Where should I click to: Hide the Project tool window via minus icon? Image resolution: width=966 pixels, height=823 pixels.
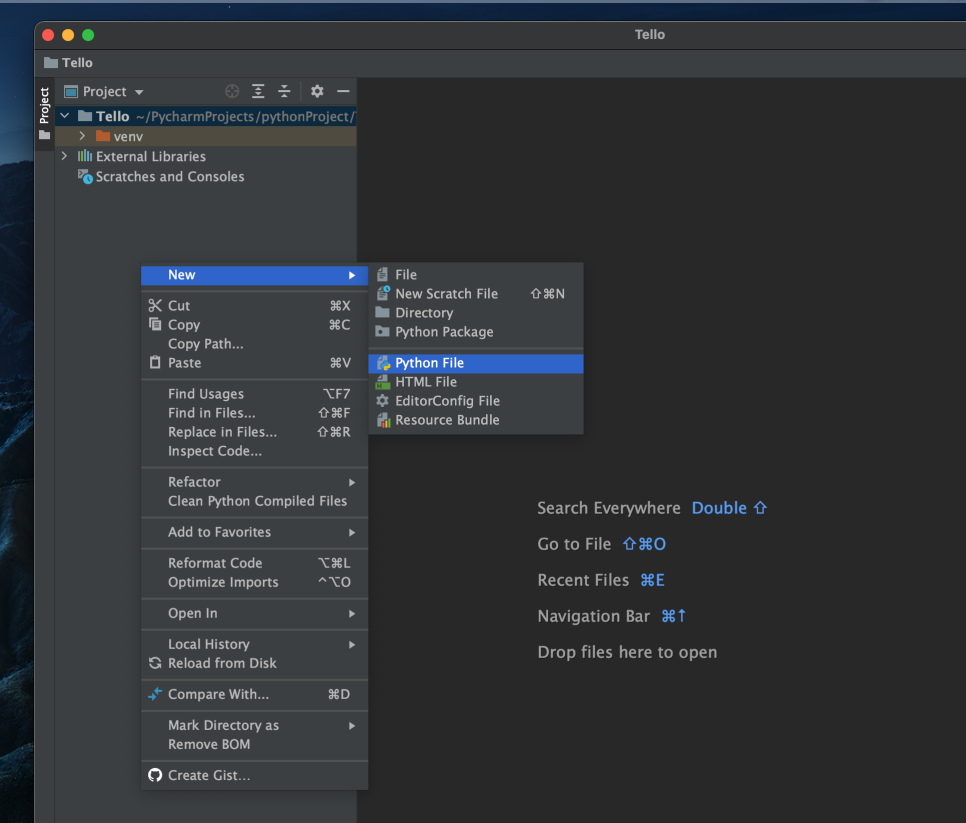coord(343,91)
